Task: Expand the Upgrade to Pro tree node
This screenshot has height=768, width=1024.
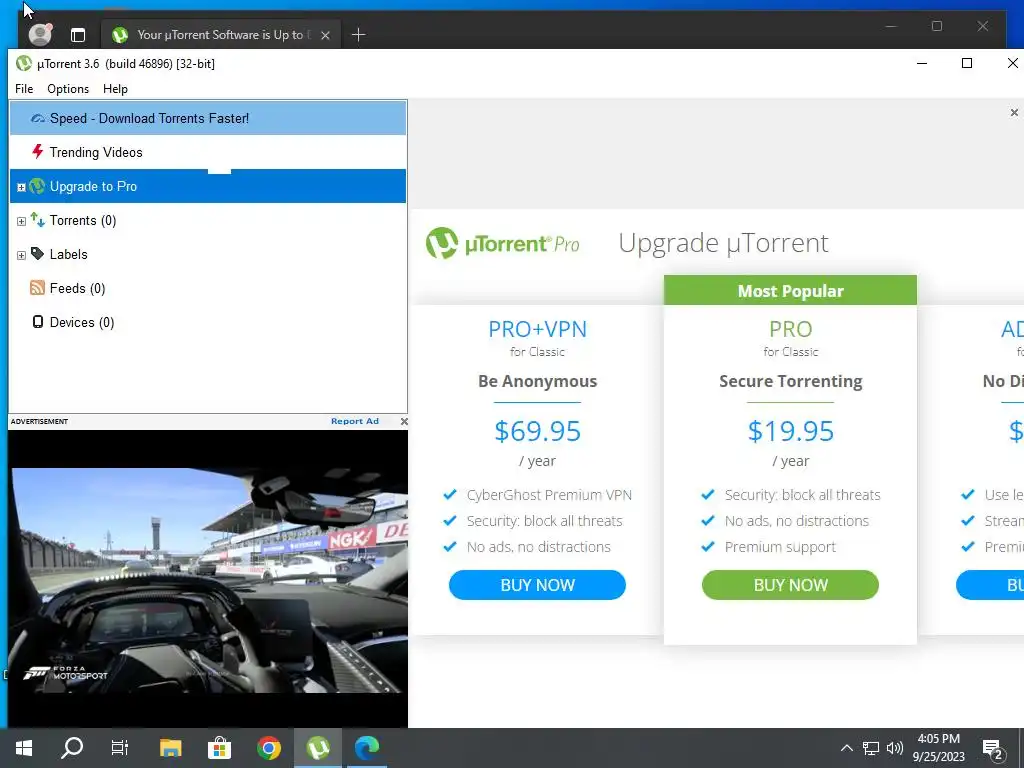Action: 21,187
